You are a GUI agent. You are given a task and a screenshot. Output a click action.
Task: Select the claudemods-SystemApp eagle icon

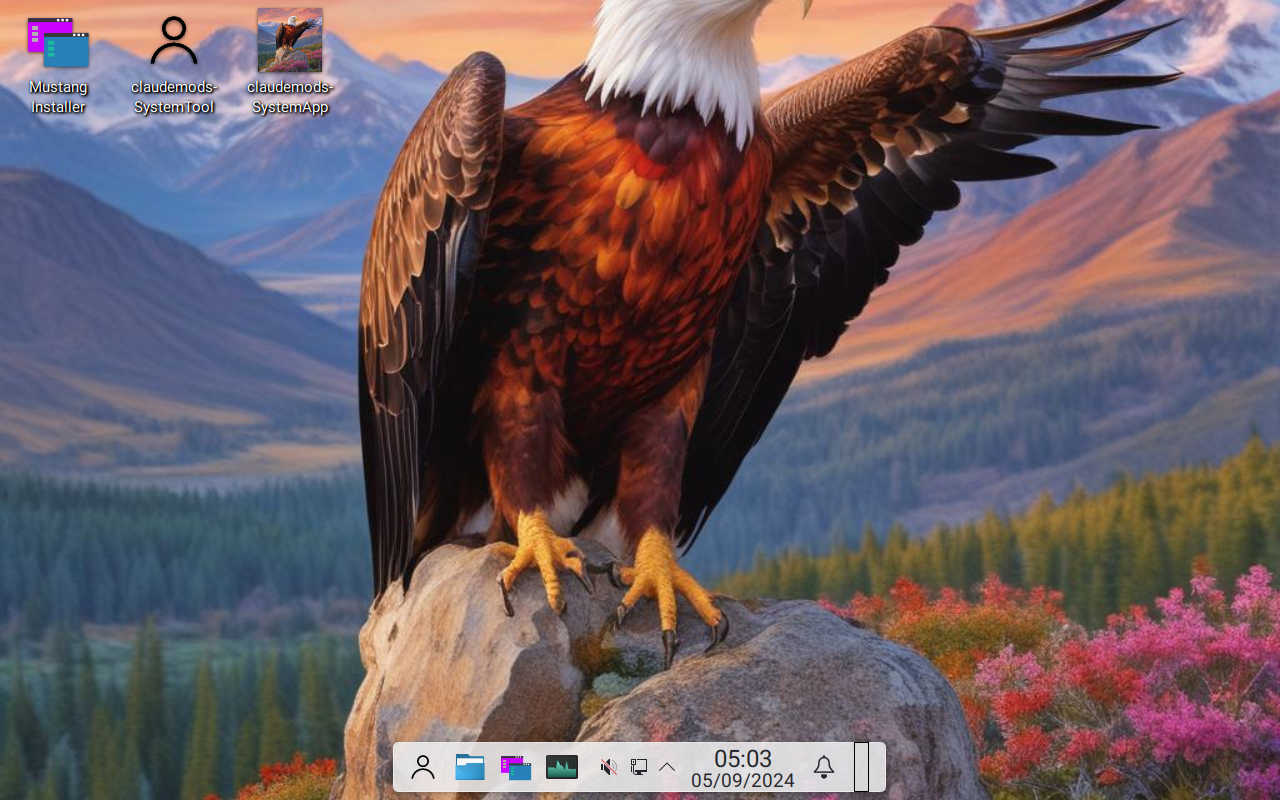[290, 40]
